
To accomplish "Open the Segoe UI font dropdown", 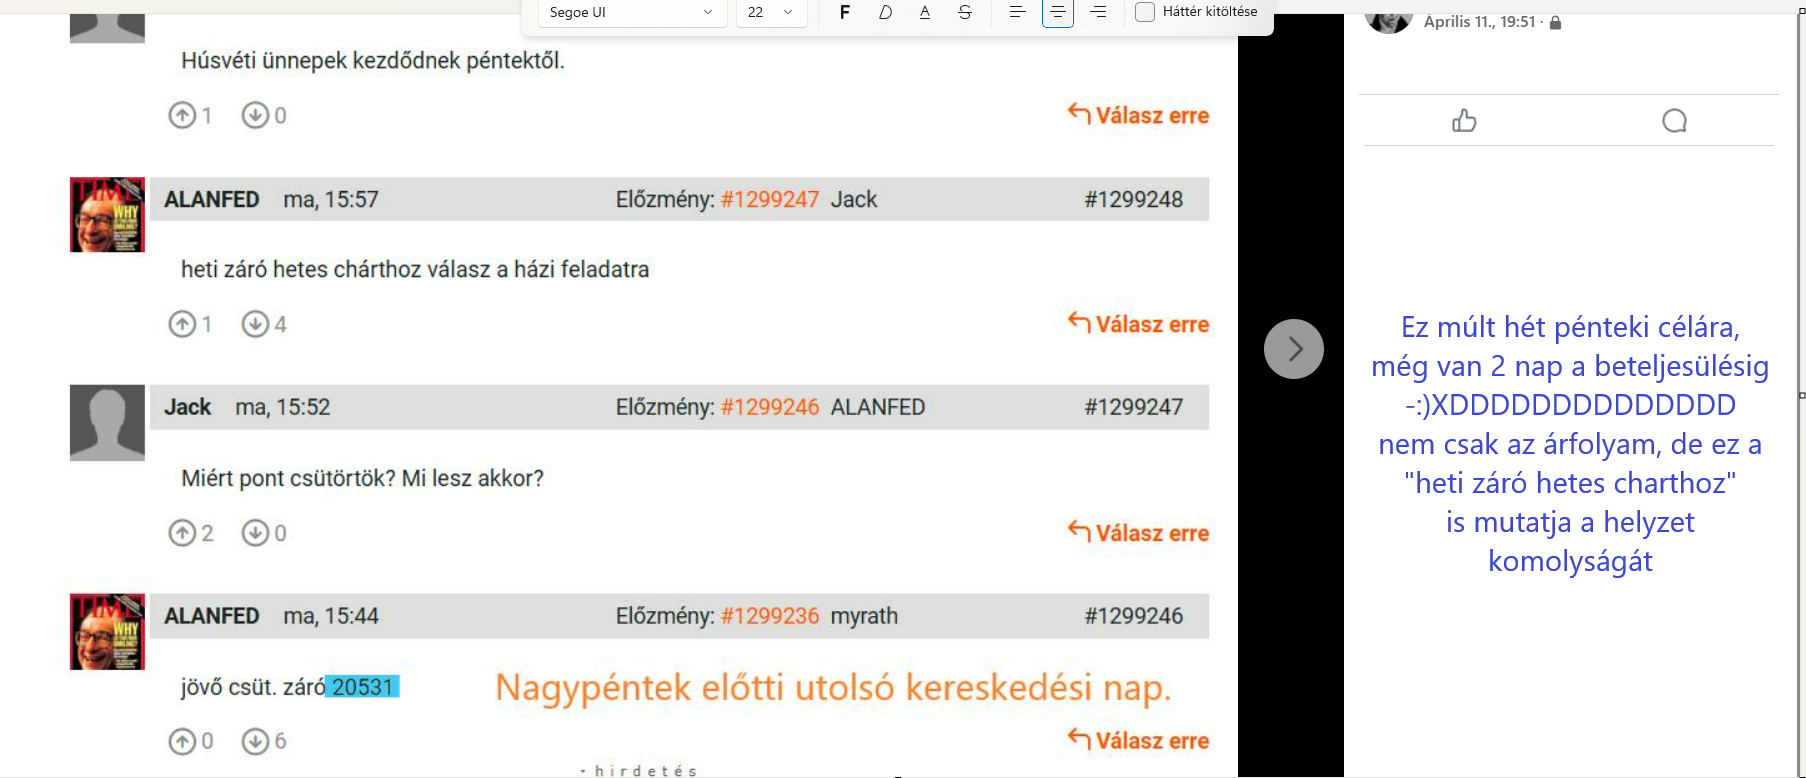I will (x=631, y=12).
